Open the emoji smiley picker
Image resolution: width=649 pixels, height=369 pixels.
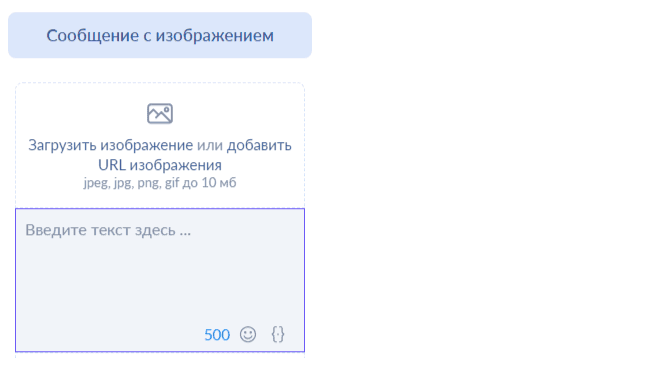(x=248, y=334)
